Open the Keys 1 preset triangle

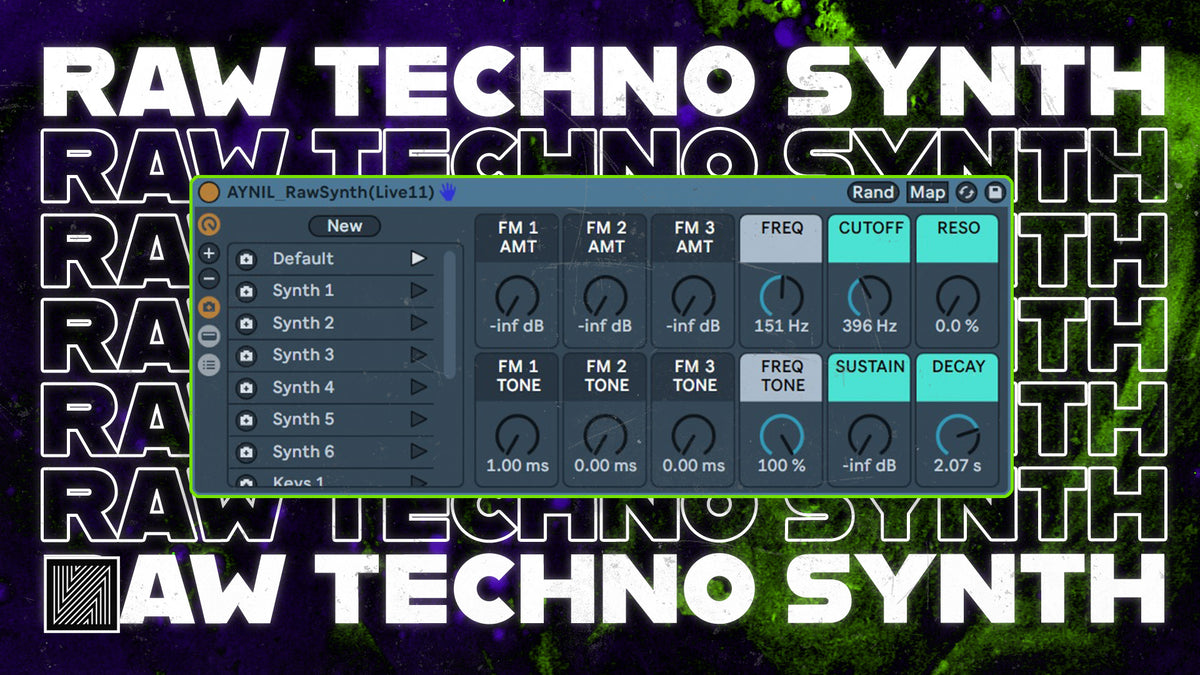(418, 483)
